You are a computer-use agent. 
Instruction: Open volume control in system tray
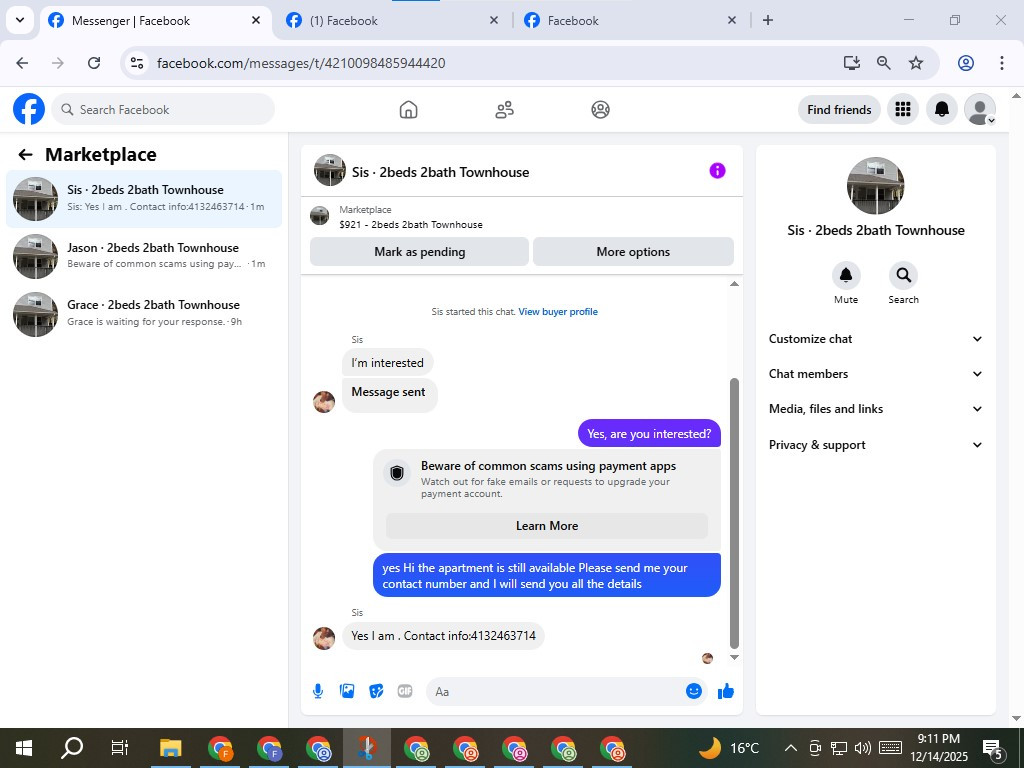(x=863, y=748)
